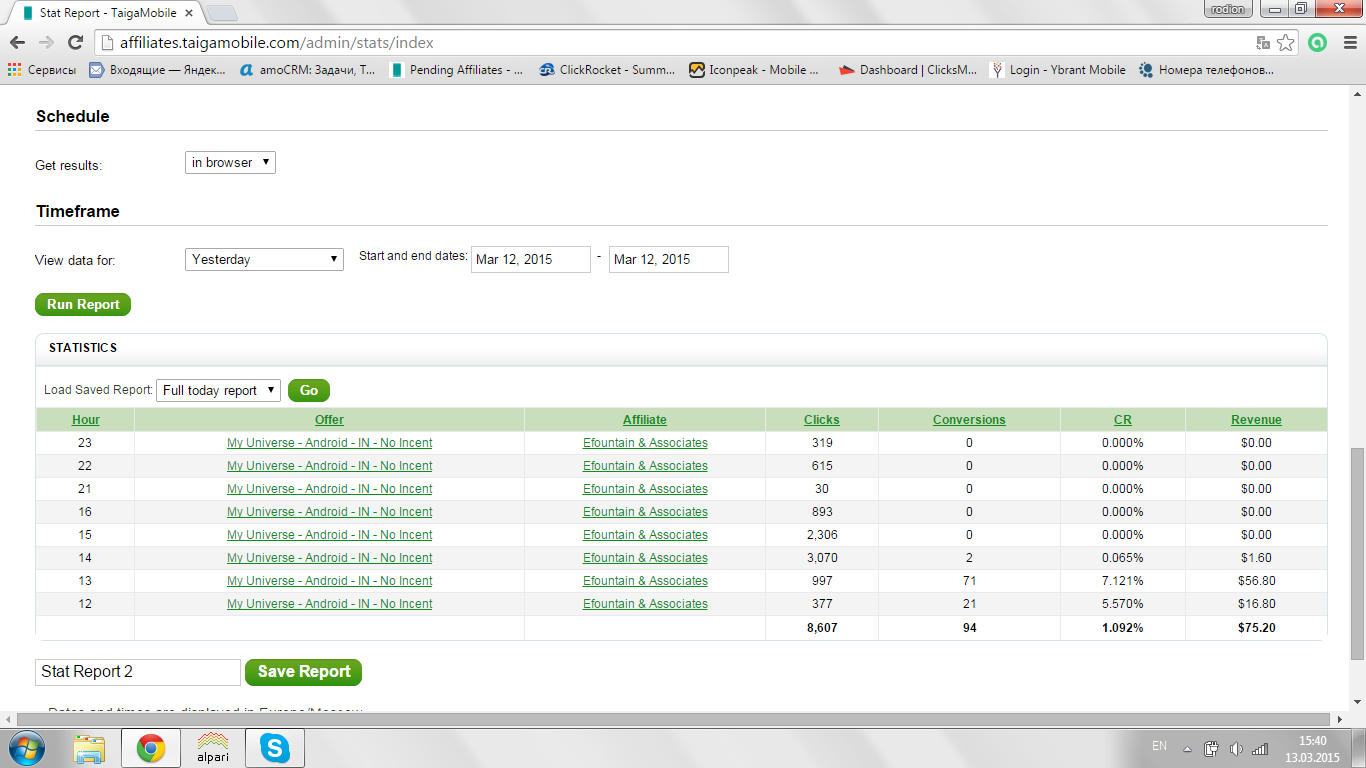
Task: Click the revenue cell $56.80
Action: click(x=1256, y=581)
